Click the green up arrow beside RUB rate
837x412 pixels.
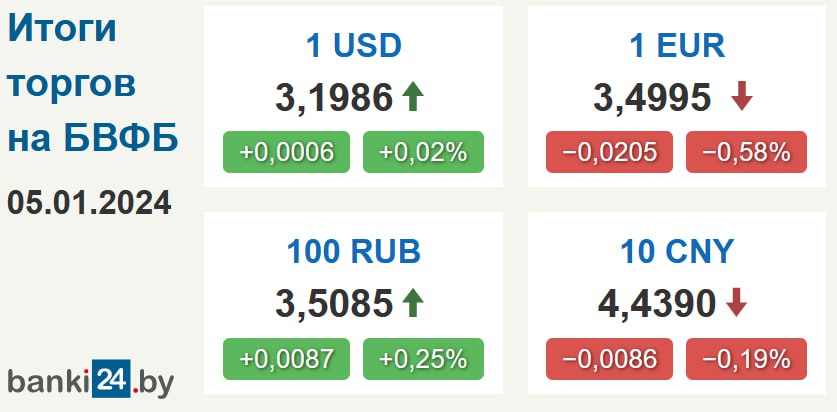click(412, 303)
